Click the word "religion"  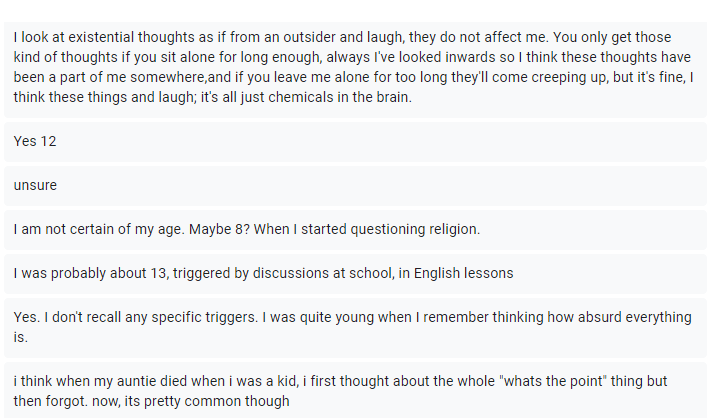450,230
